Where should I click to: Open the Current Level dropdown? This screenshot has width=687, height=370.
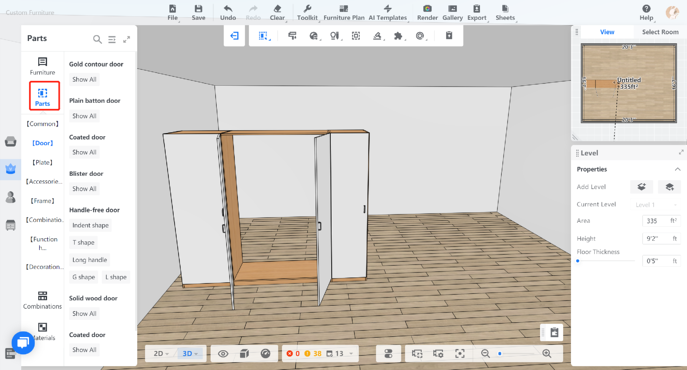coord(656,205)
